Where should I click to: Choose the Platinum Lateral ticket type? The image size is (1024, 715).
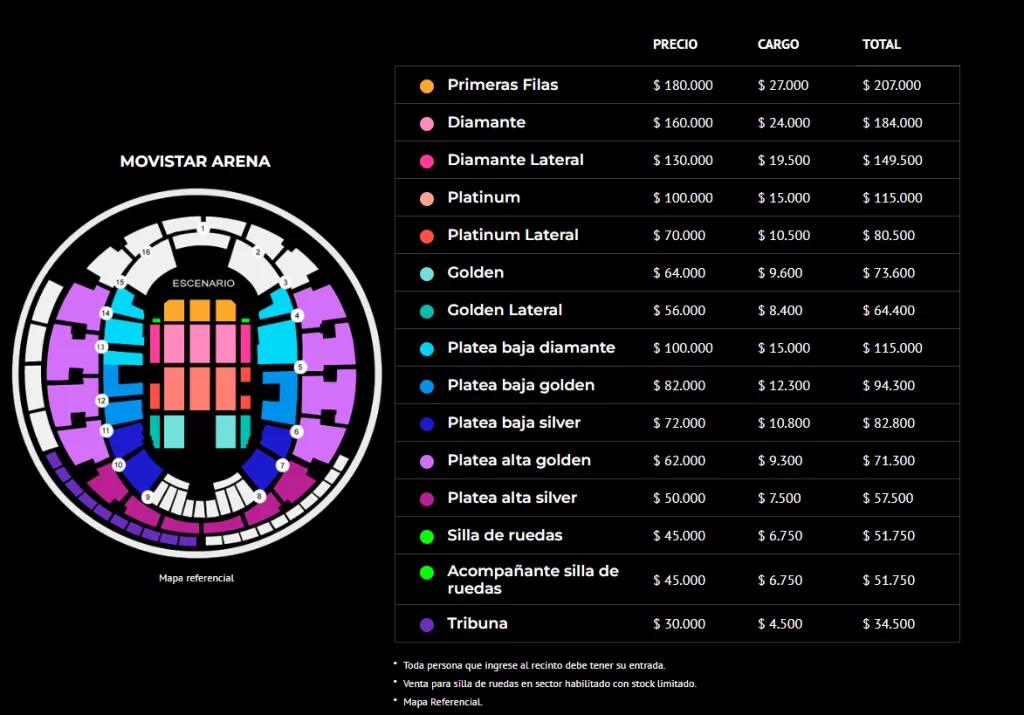(512, 235)
